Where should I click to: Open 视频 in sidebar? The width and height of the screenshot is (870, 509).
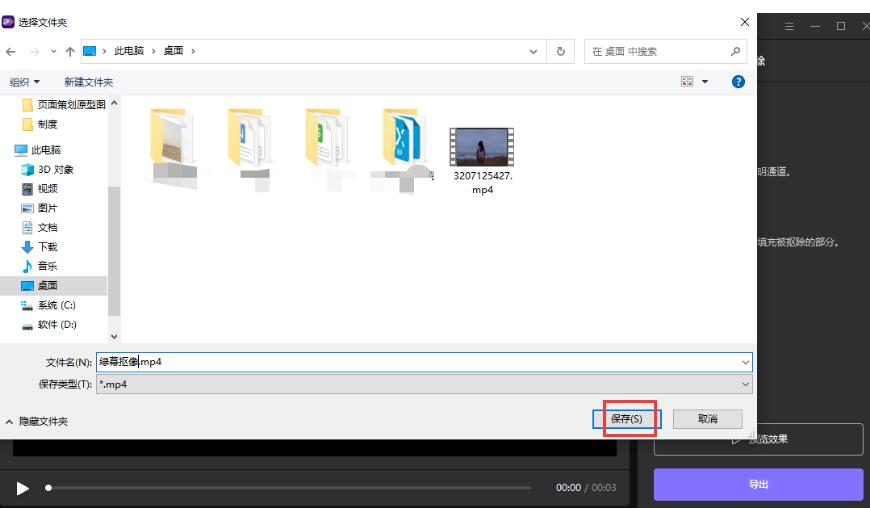point(40,189)
